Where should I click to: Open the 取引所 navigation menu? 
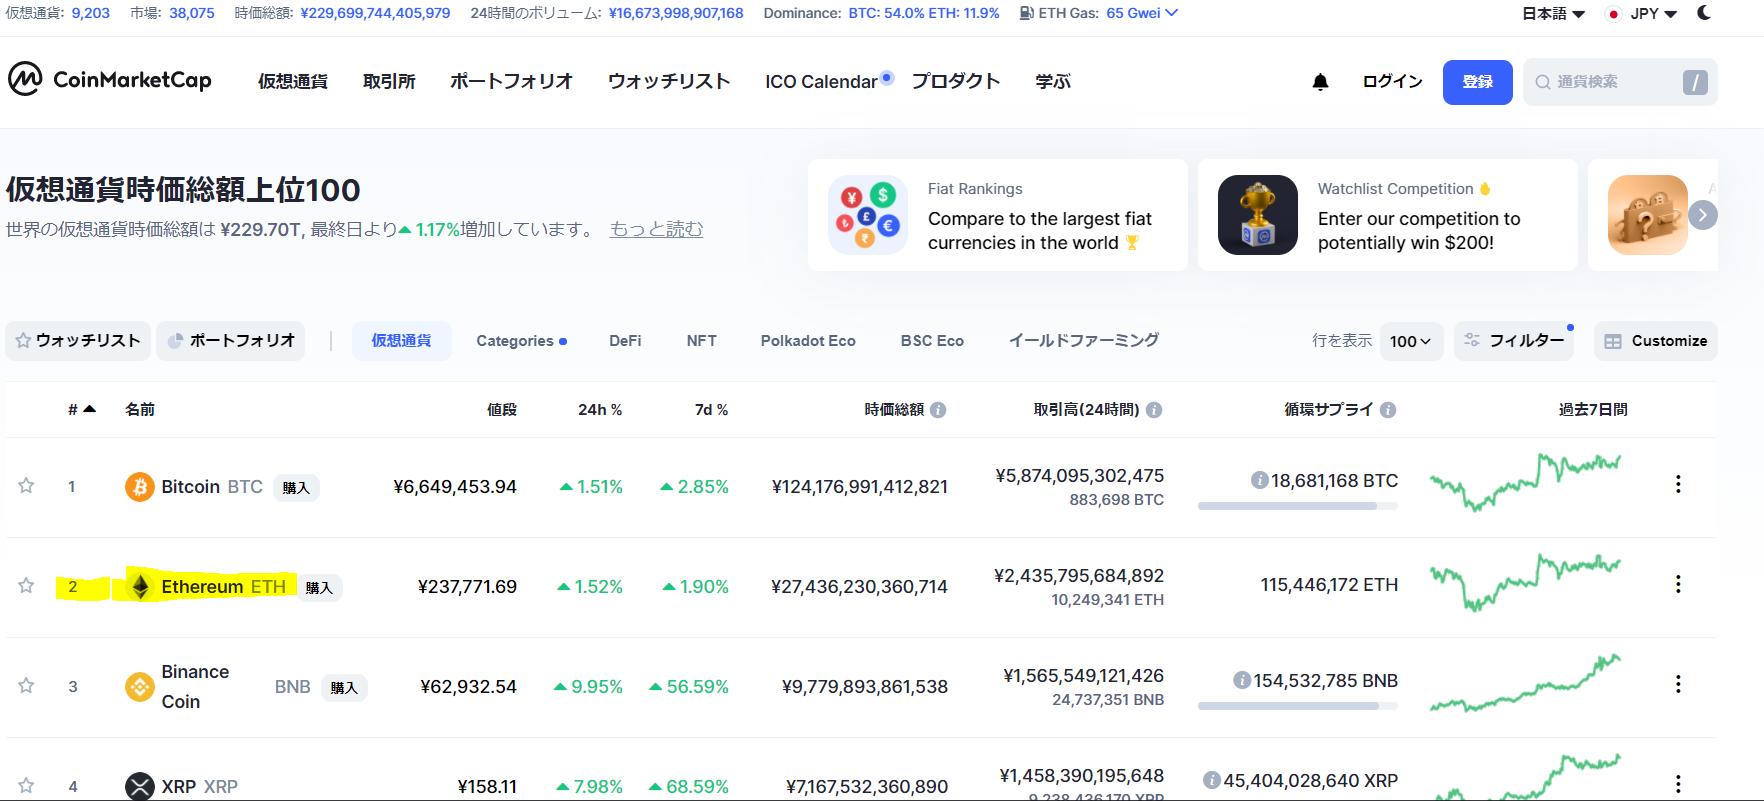pos(389,82)
